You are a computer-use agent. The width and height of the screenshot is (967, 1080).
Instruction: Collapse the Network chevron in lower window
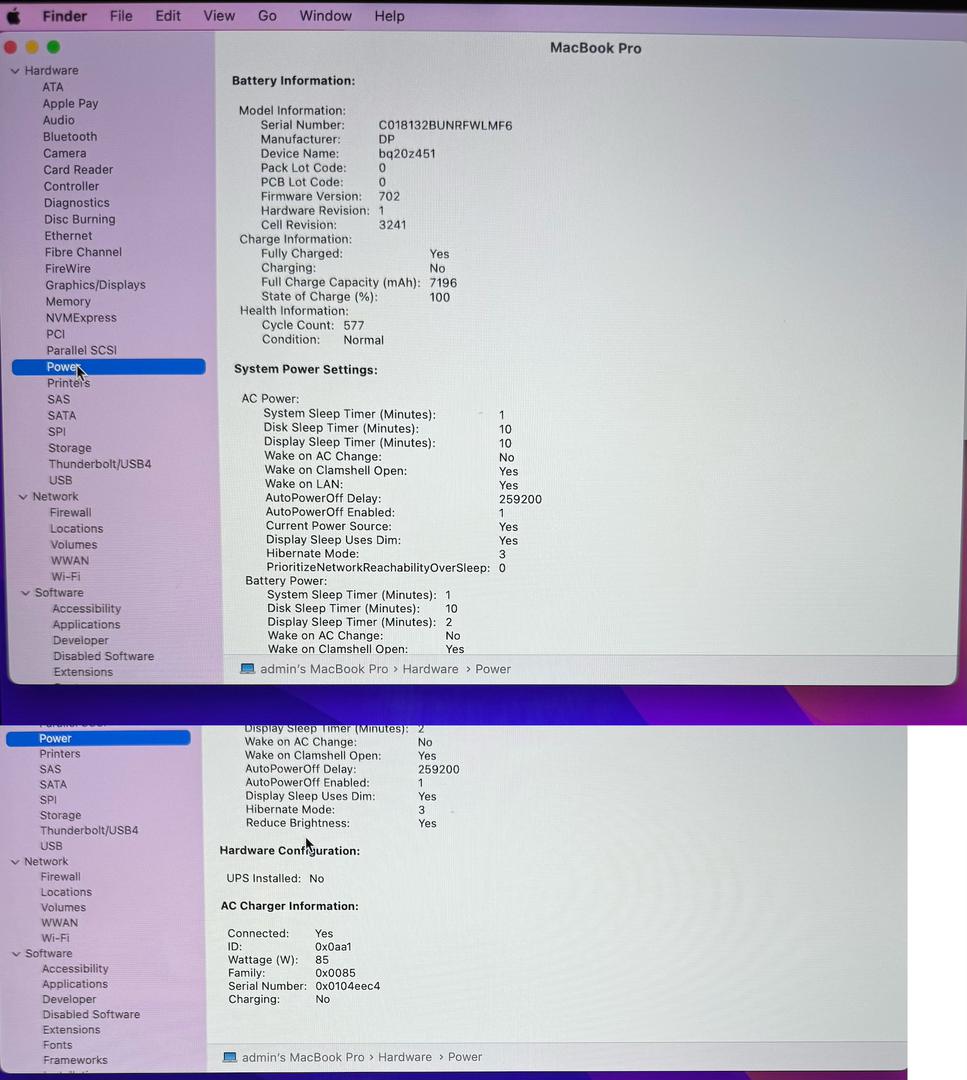pos(15,862)
